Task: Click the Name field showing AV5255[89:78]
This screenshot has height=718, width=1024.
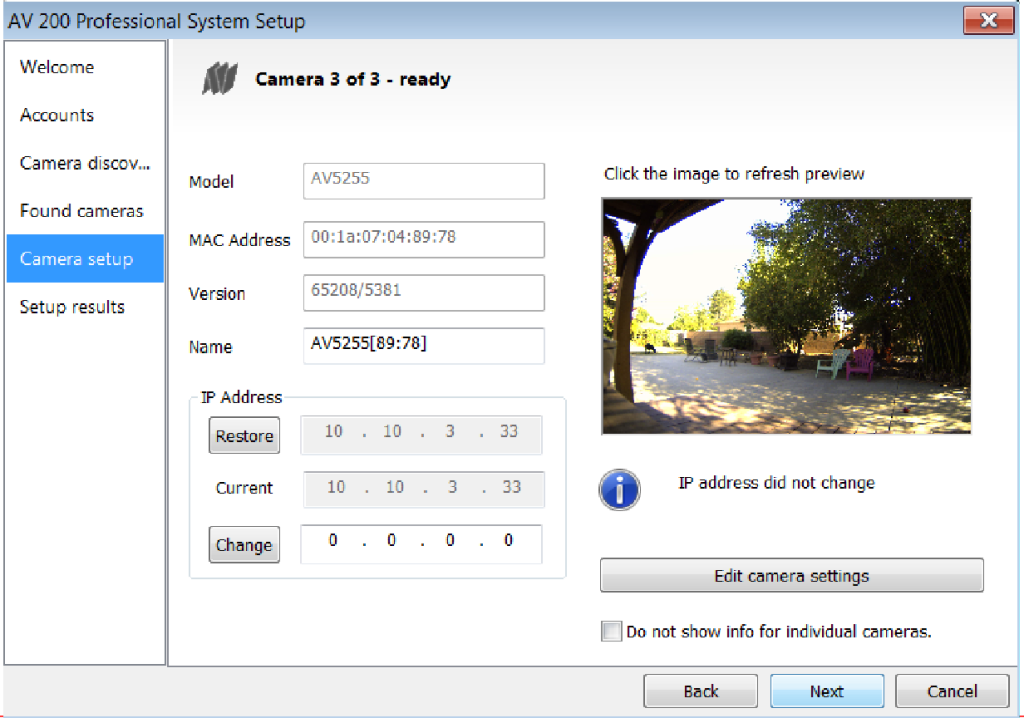Action: pyautogui.click(x=423, y=346)
